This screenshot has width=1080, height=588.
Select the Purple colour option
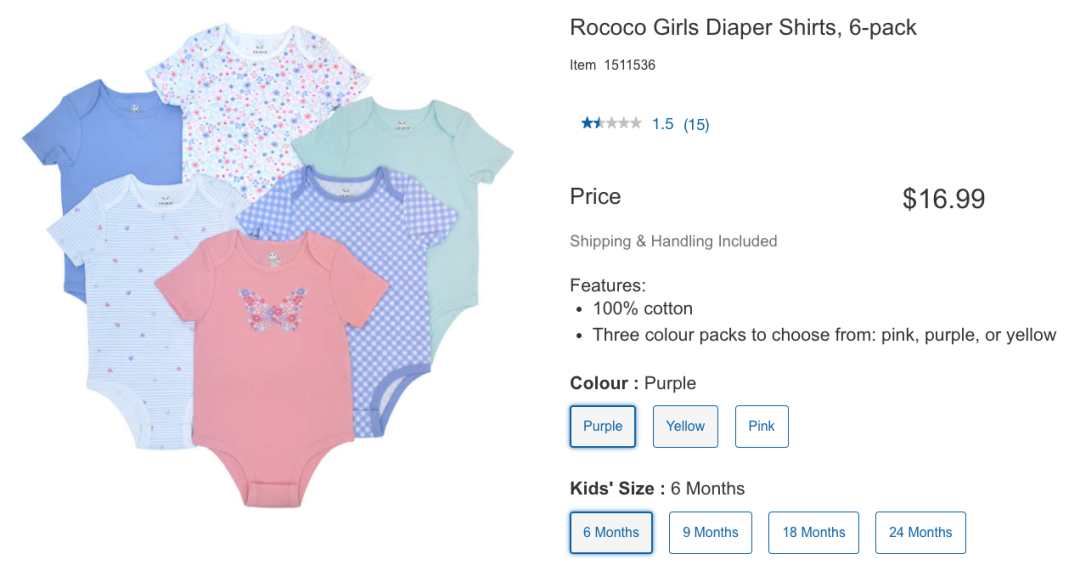(x=603, y=426)
